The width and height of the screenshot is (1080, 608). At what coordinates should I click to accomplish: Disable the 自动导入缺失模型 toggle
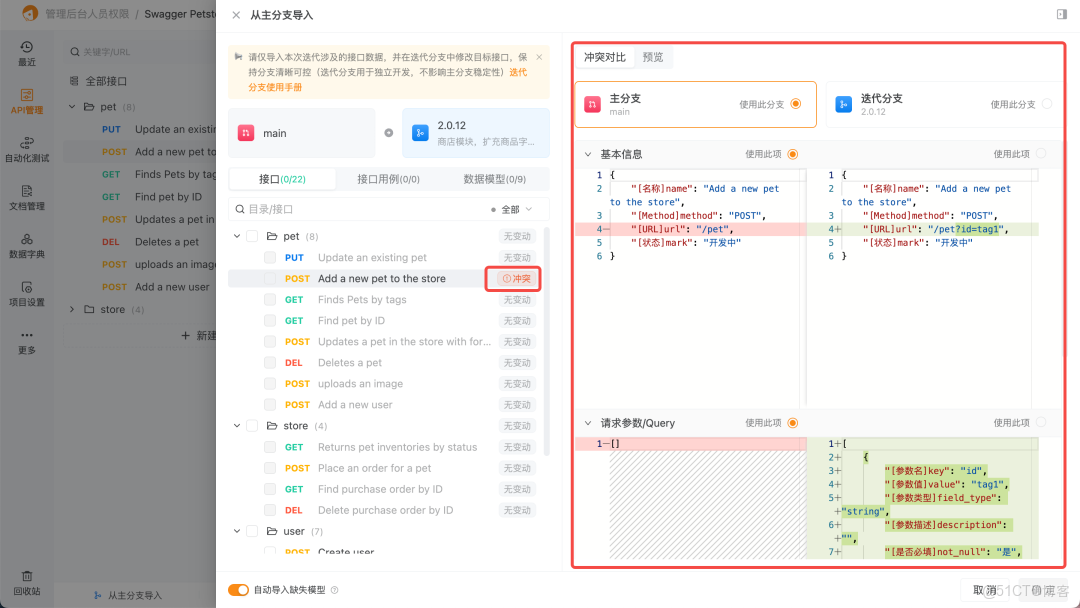pyautogui.click(x=239, y=591)
